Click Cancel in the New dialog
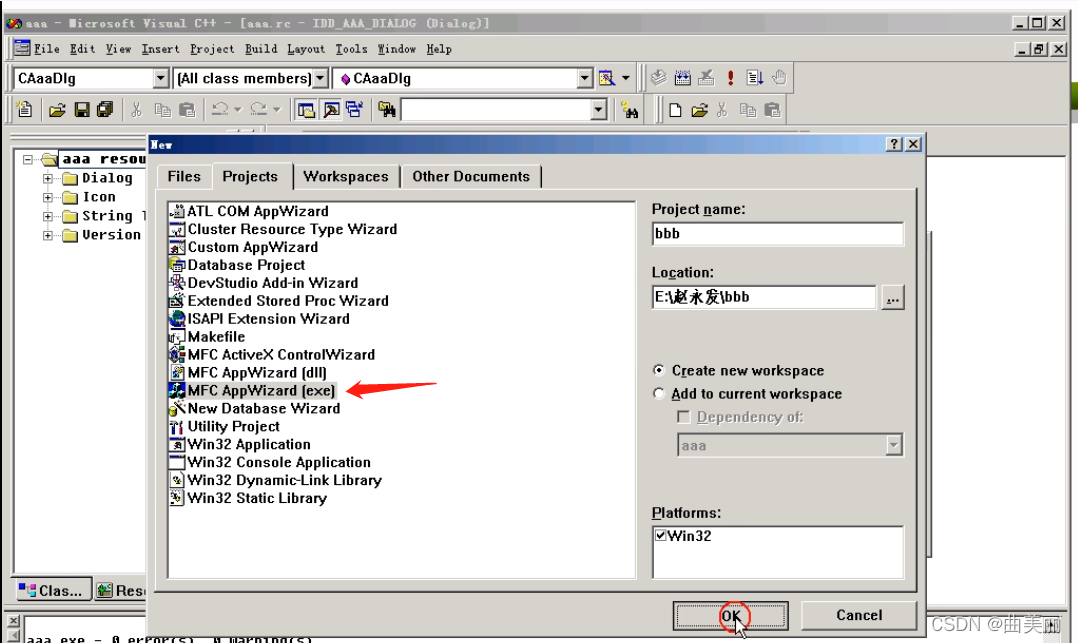Image resolution: width=1078 pixels, height=643 pixels. [859, 615]
